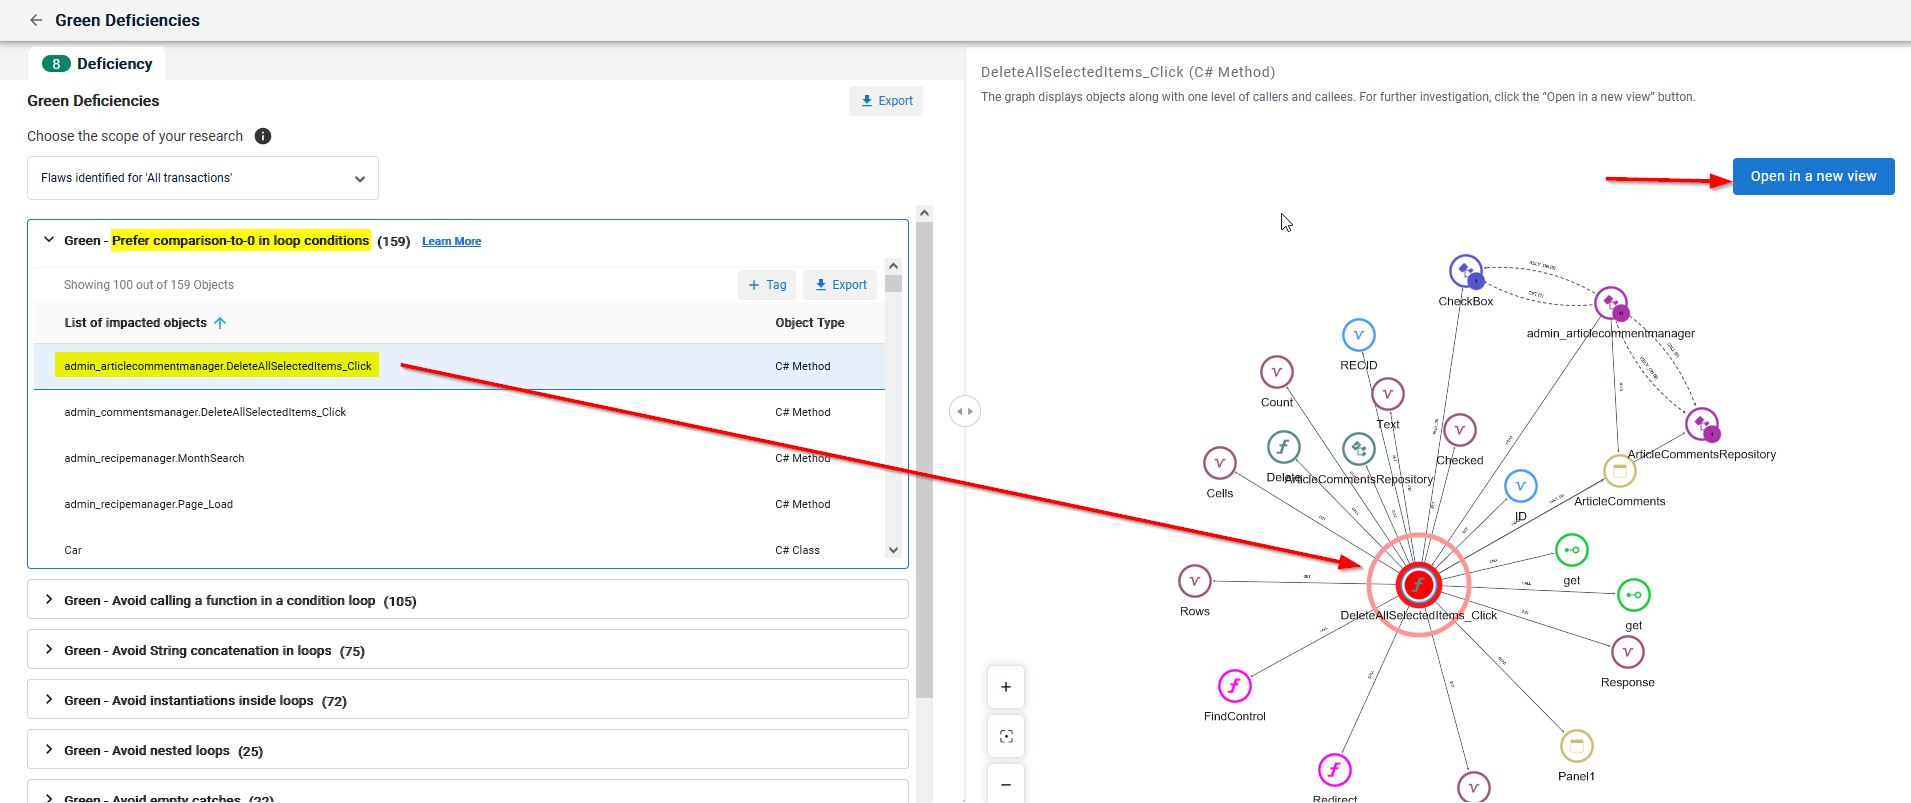Select admin_recipemanager.MonthSearch row

pos(154,458)
